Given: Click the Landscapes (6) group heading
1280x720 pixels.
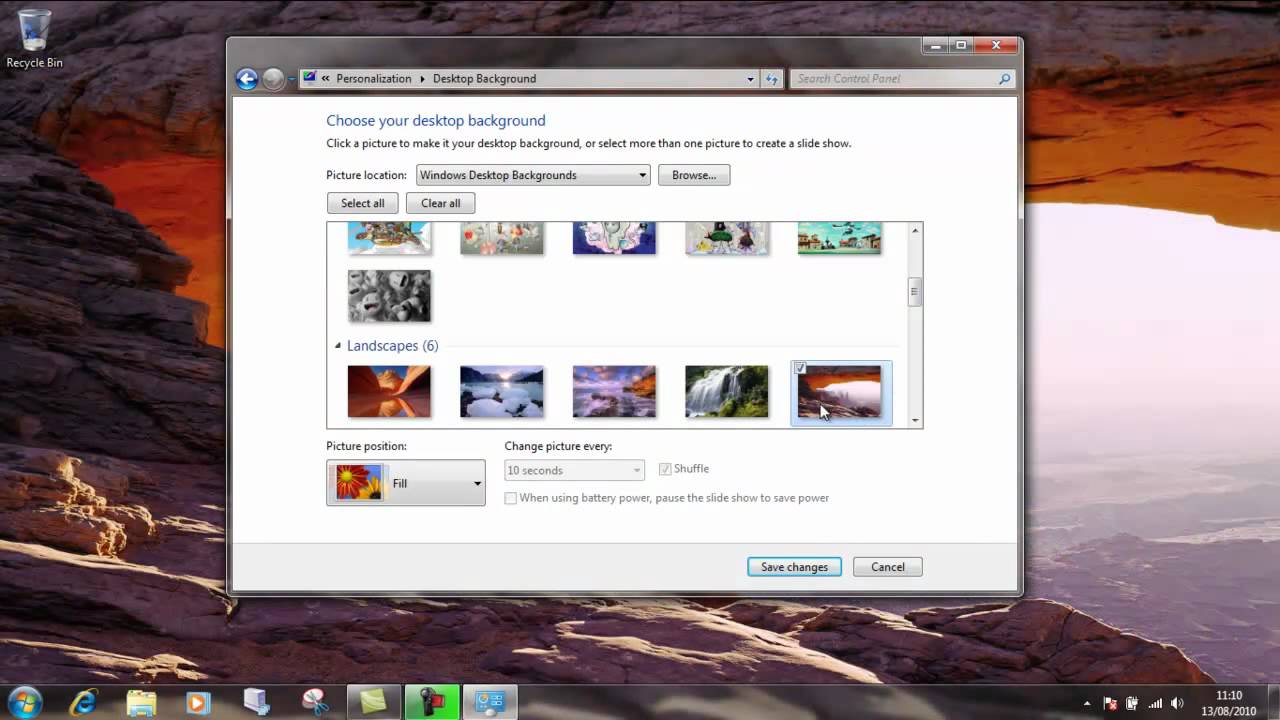Looking at the screenshot, I should 392,346.
